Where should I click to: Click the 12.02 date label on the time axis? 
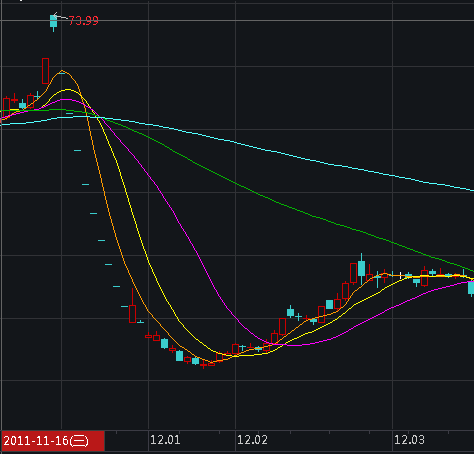pyautogui.click(x=252, y=440)
